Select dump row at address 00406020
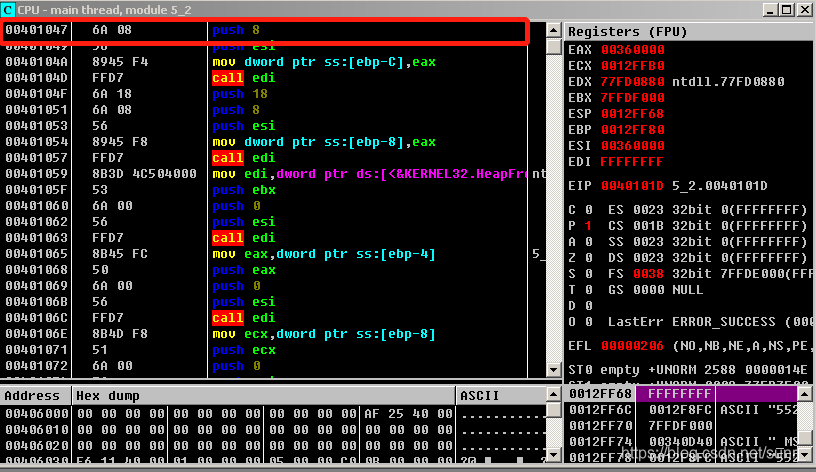 (273, 446)
